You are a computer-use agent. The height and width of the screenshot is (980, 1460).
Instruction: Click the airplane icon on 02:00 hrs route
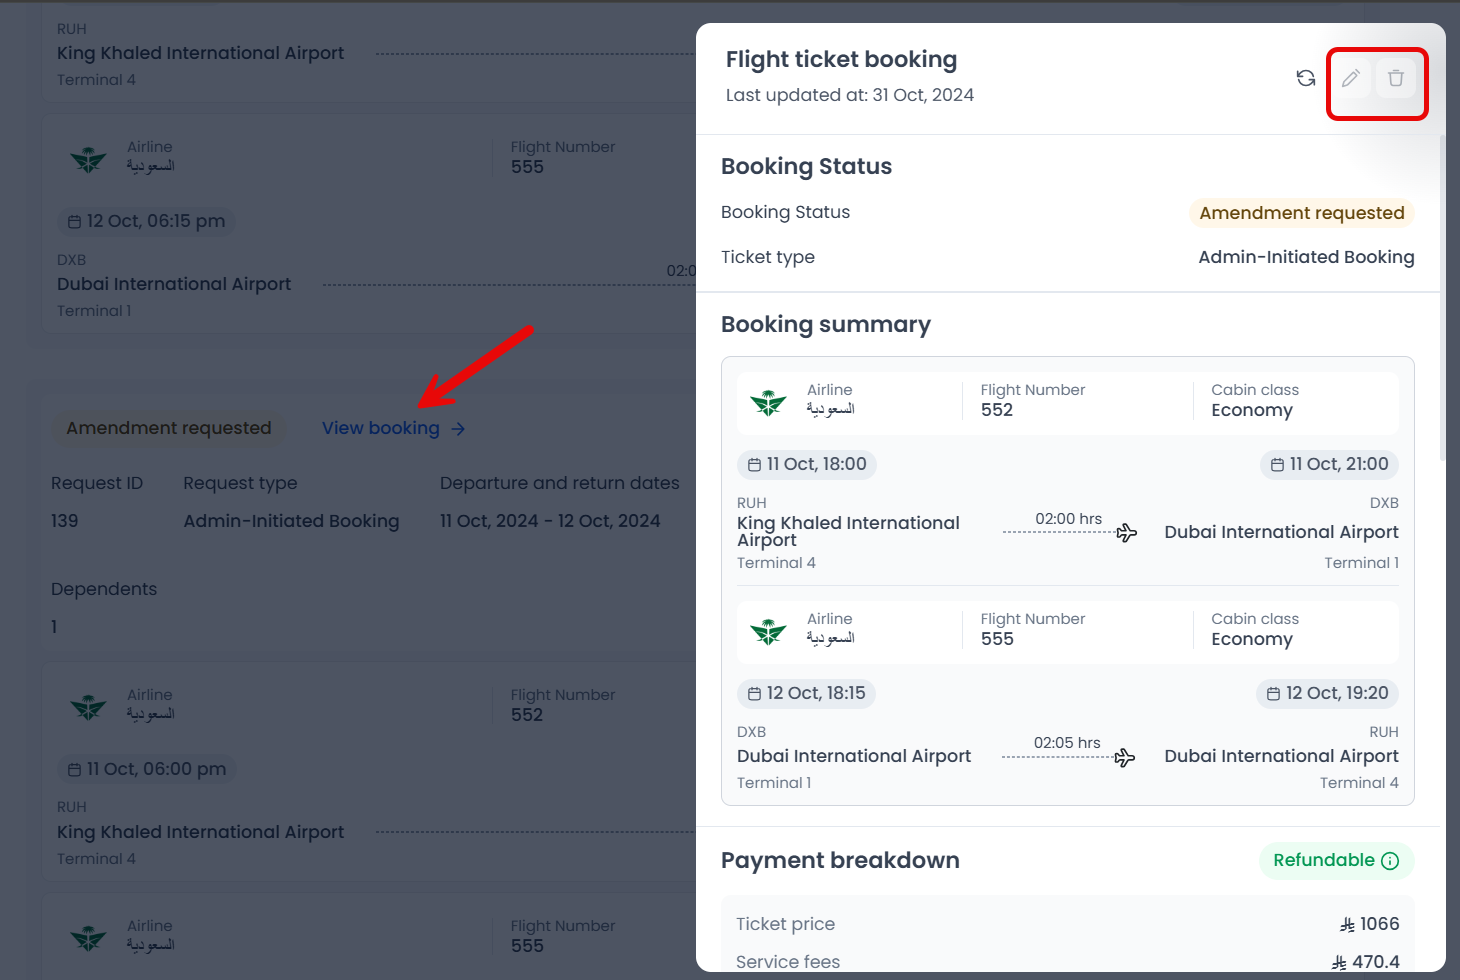click(x=1127, y=533)
